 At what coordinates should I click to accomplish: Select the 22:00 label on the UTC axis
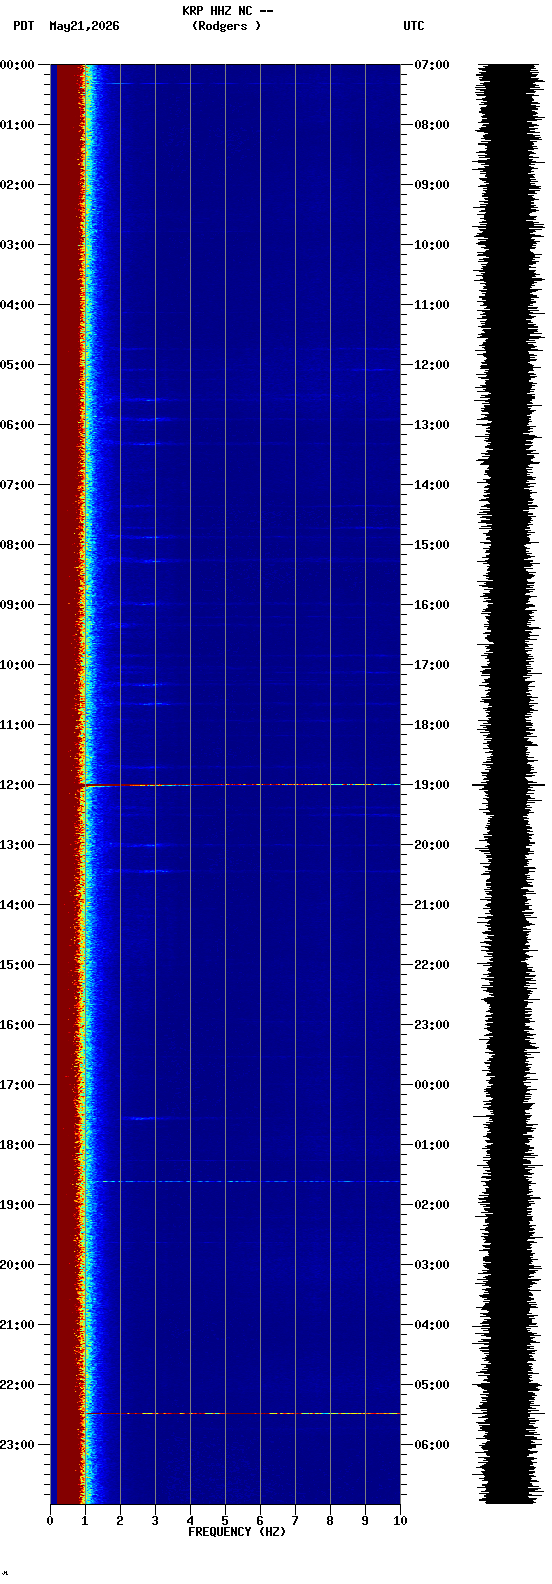pyautogui.click(x=432, y=965)
